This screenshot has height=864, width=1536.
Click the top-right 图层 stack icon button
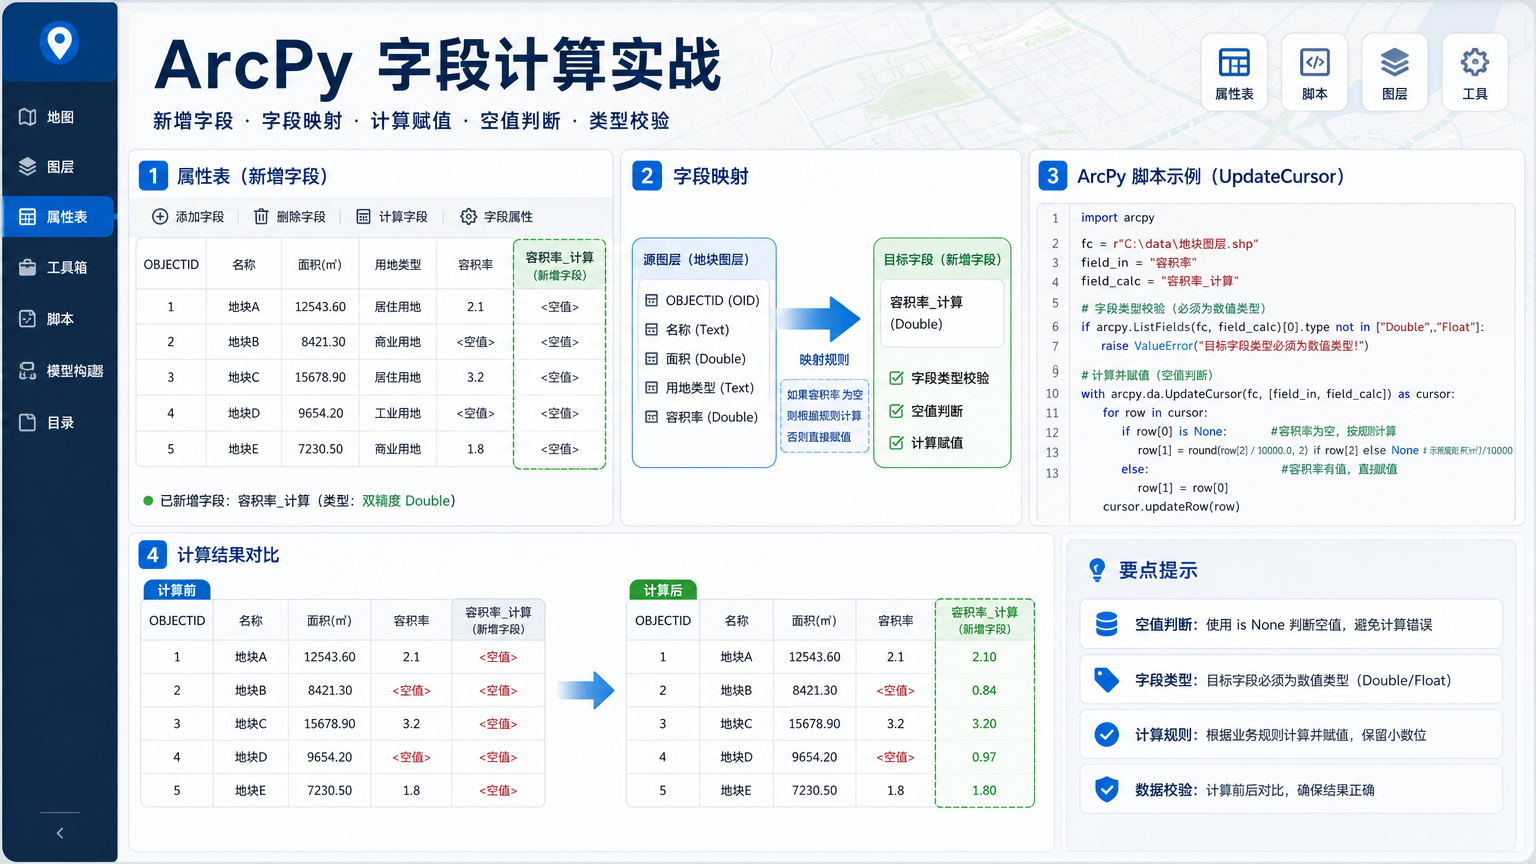point(1395,72)
